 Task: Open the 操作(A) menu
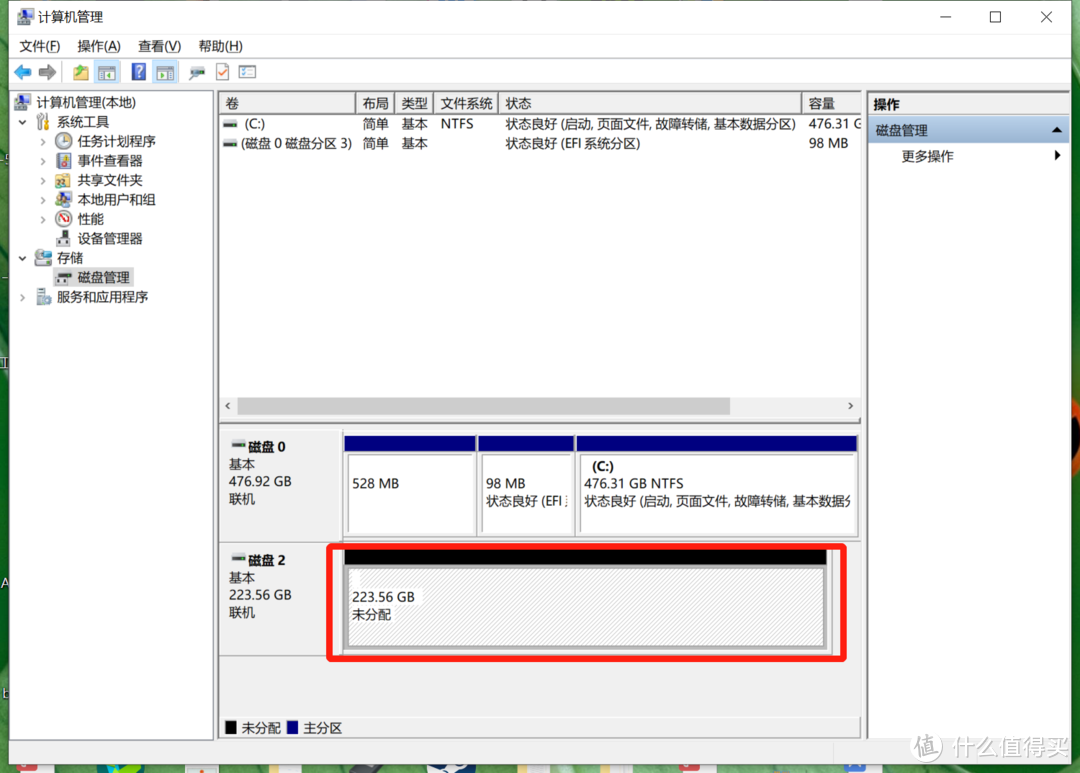(99, 46)
